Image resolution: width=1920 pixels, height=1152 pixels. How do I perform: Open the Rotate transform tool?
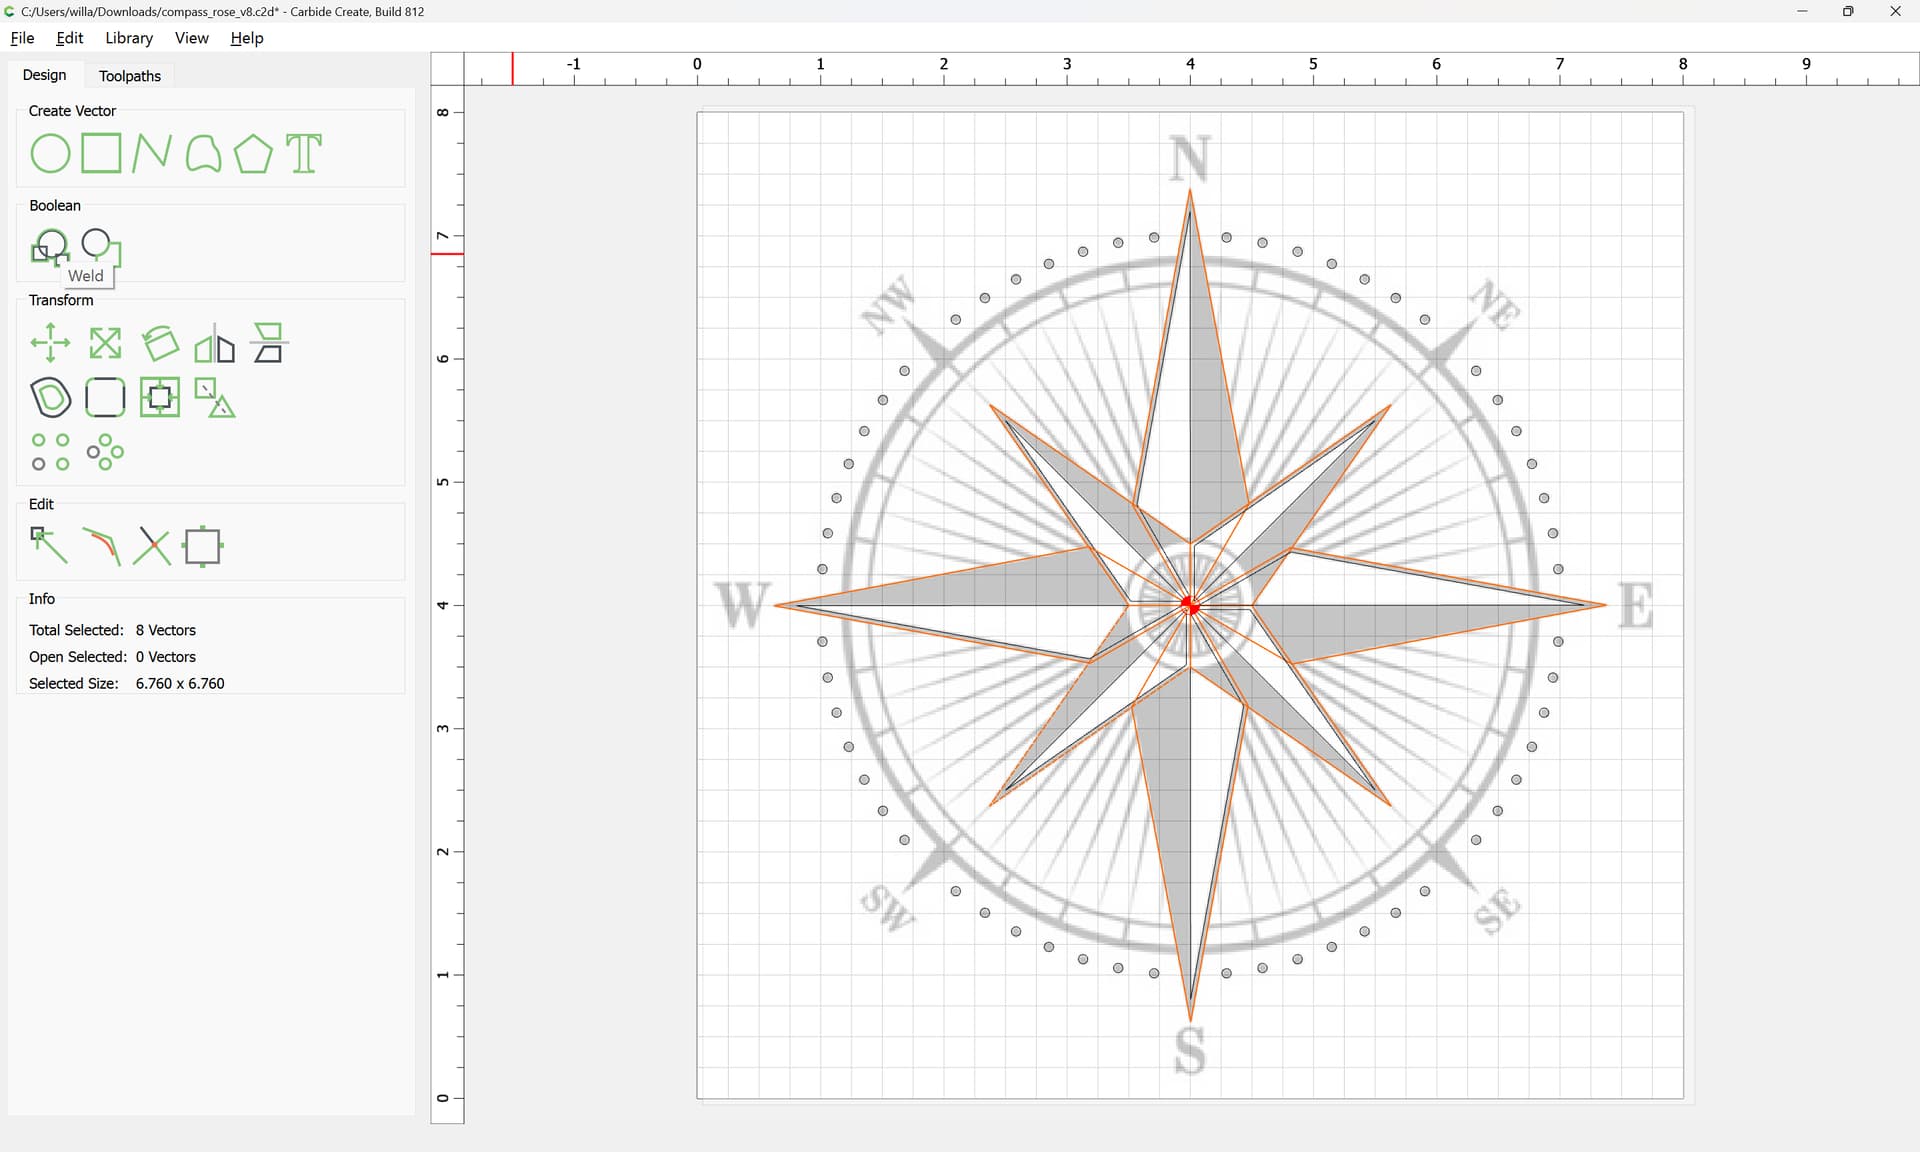click(160, 343)
